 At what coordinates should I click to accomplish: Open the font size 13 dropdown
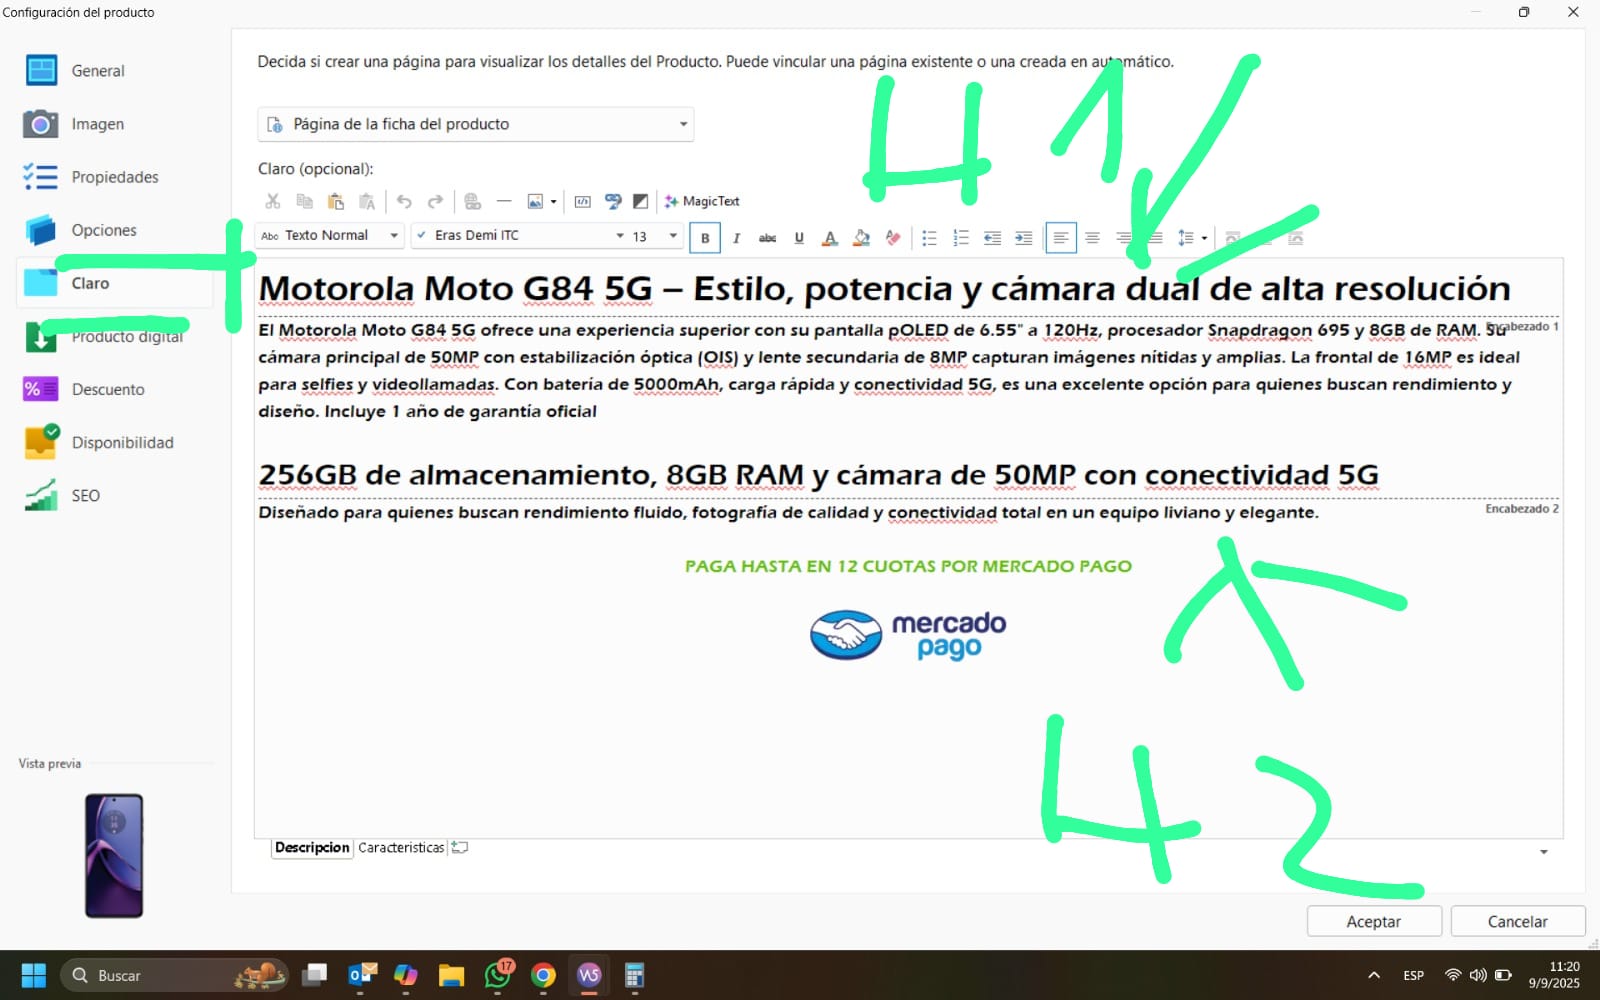[x=656, y=236]
